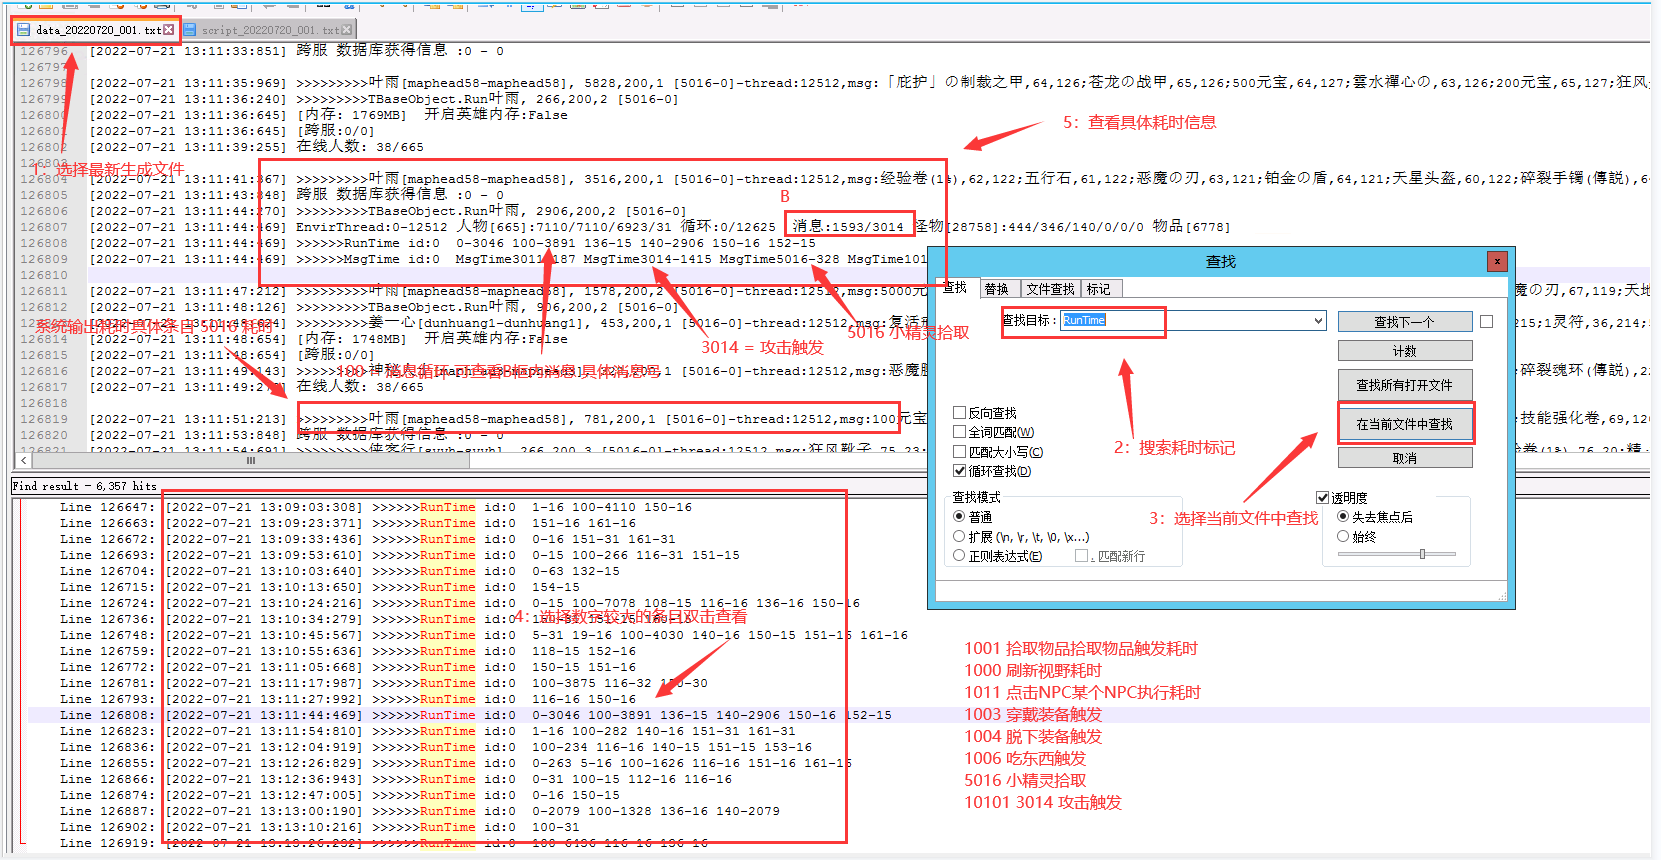Click 取消 button
Screen dimensions: 1661x860
(x=1404, y=458)
